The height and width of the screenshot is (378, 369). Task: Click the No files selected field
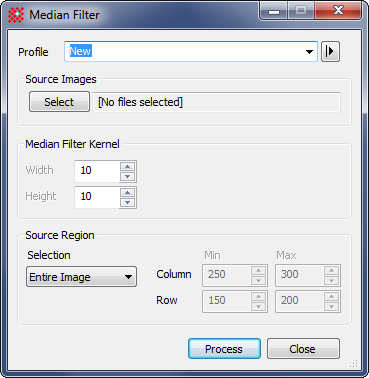pyautogui.click(x=216, y=102)
